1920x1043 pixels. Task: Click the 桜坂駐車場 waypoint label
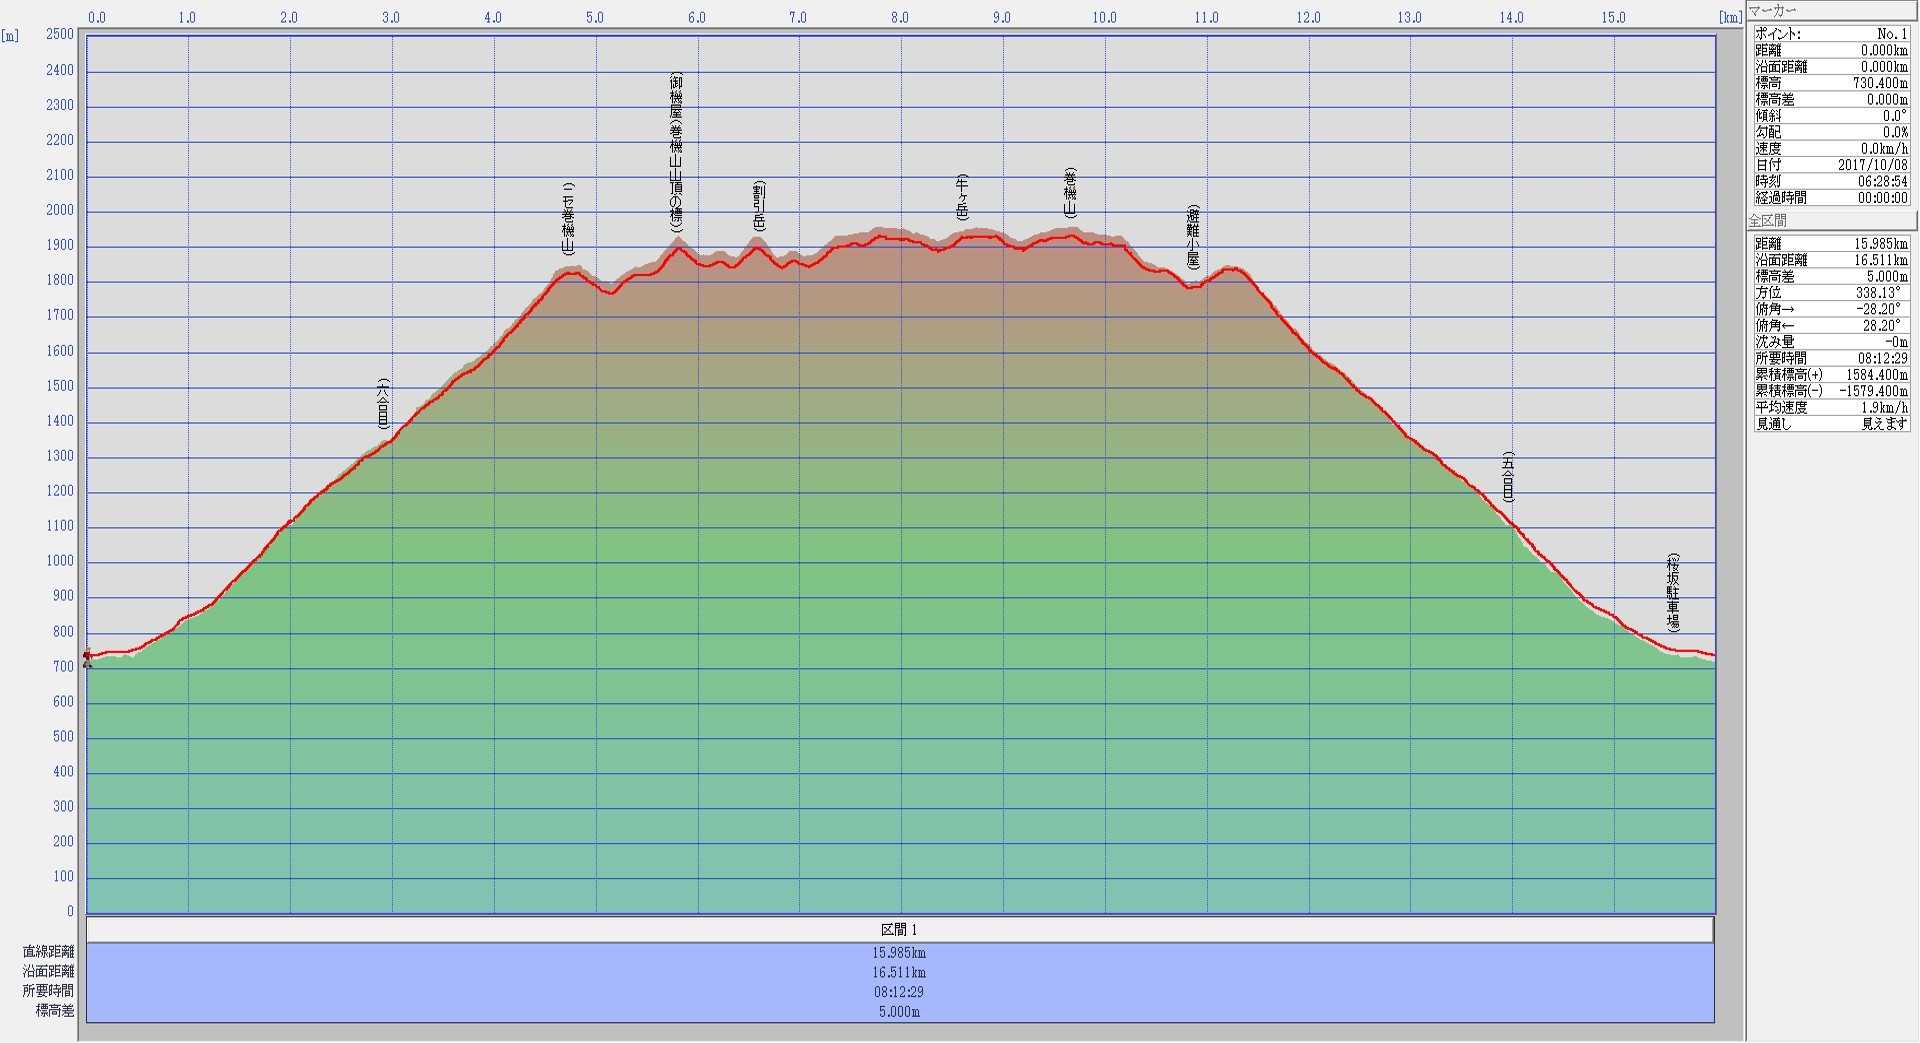tap(1672, 592)
